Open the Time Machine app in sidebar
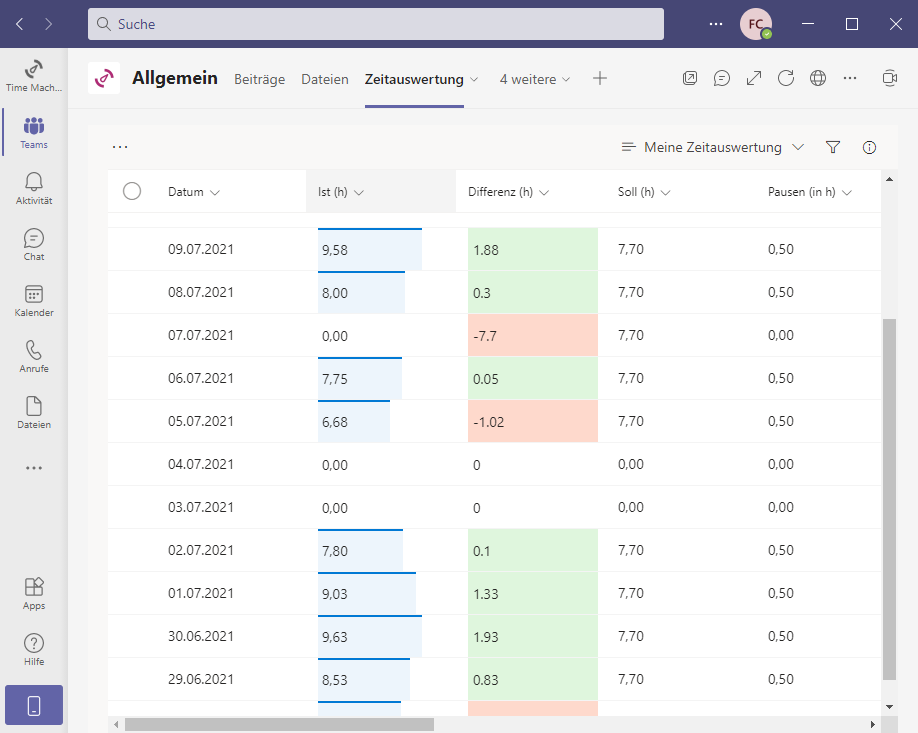Image resolution: width=918 pixels, height=733 pixels. click(x=34, y=75)
